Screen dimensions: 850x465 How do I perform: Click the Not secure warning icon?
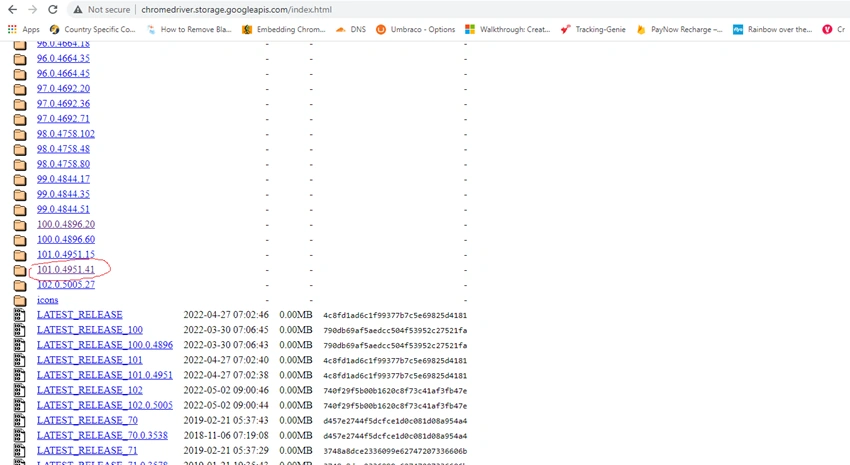[x=78, y=10]
